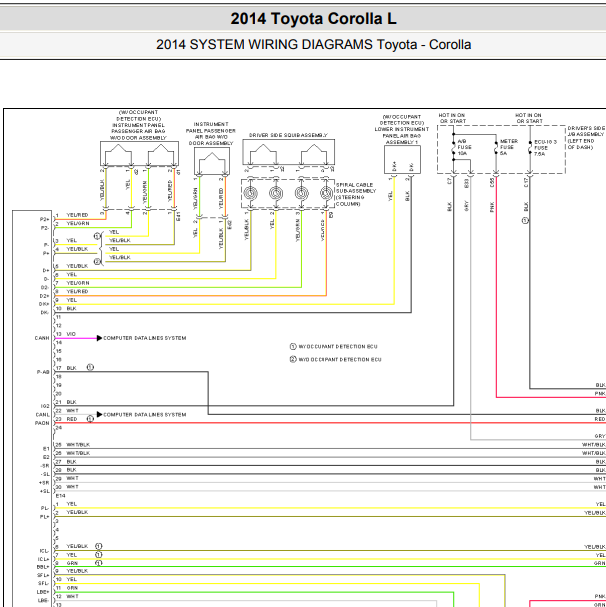Select the "YEL/RED" wire label at pin 8
The image size is (606, 607).
pyautogui.click(x=77, y=291)
